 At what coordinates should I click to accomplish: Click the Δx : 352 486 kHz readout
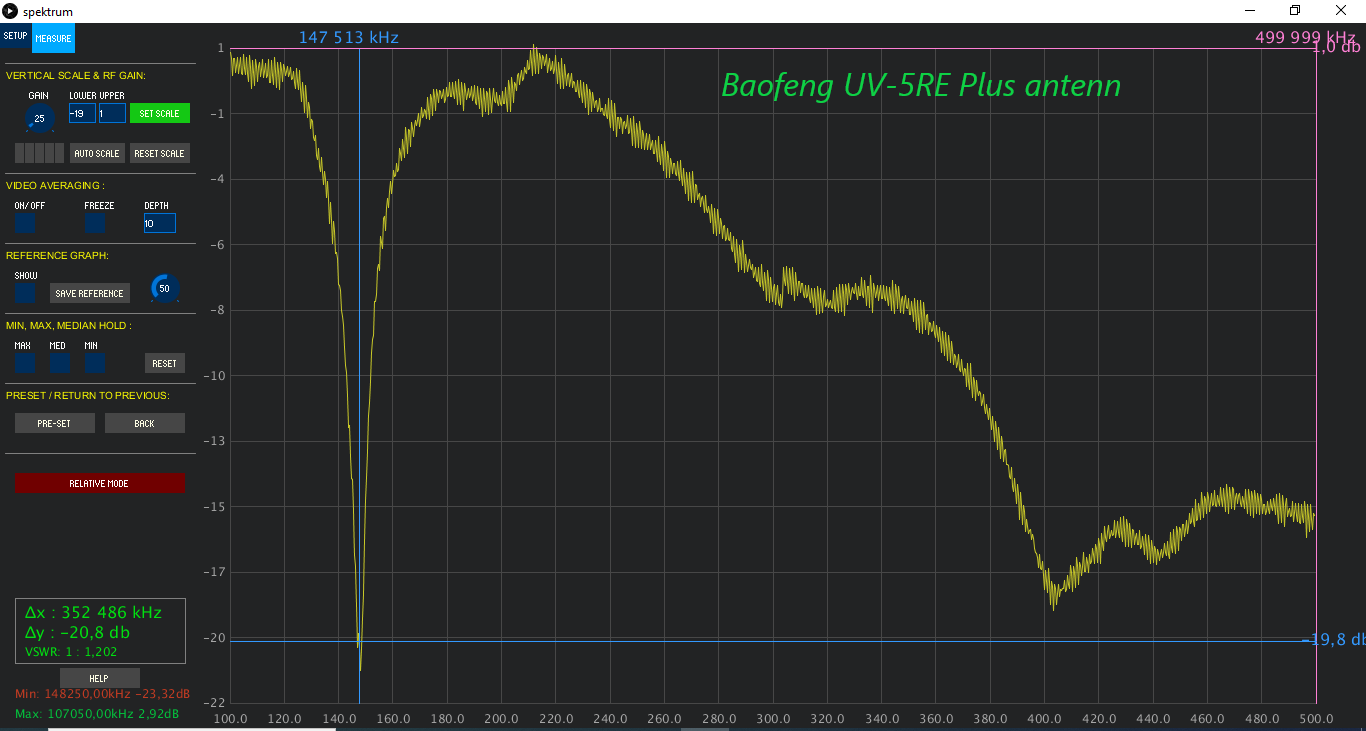pyautogui.click(x=93, y=612)
